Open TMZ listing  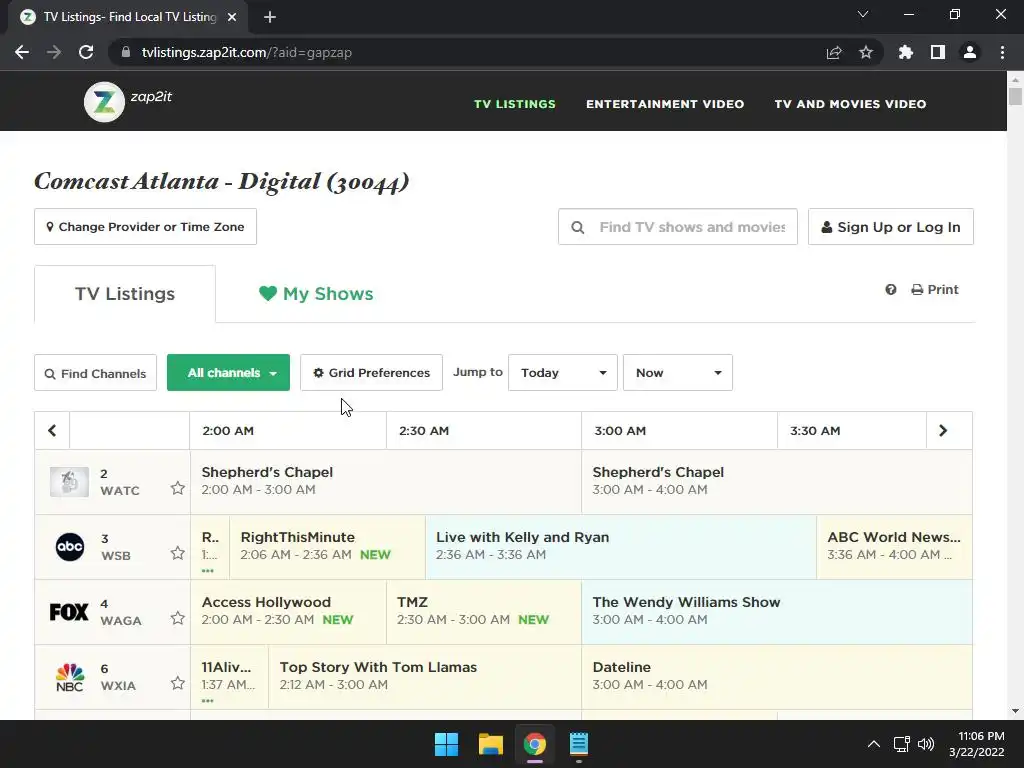pos(484,612)
